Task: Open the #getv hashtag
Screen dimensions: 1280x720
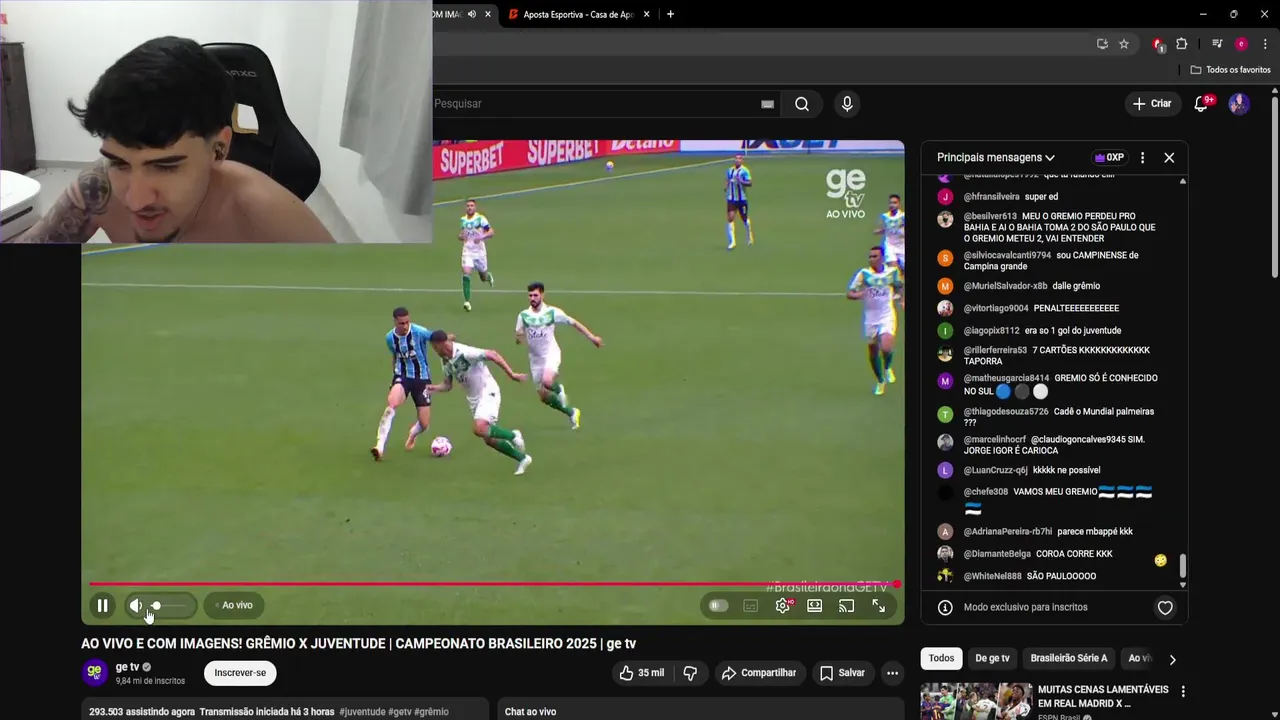Action: (x=399, y=712)
